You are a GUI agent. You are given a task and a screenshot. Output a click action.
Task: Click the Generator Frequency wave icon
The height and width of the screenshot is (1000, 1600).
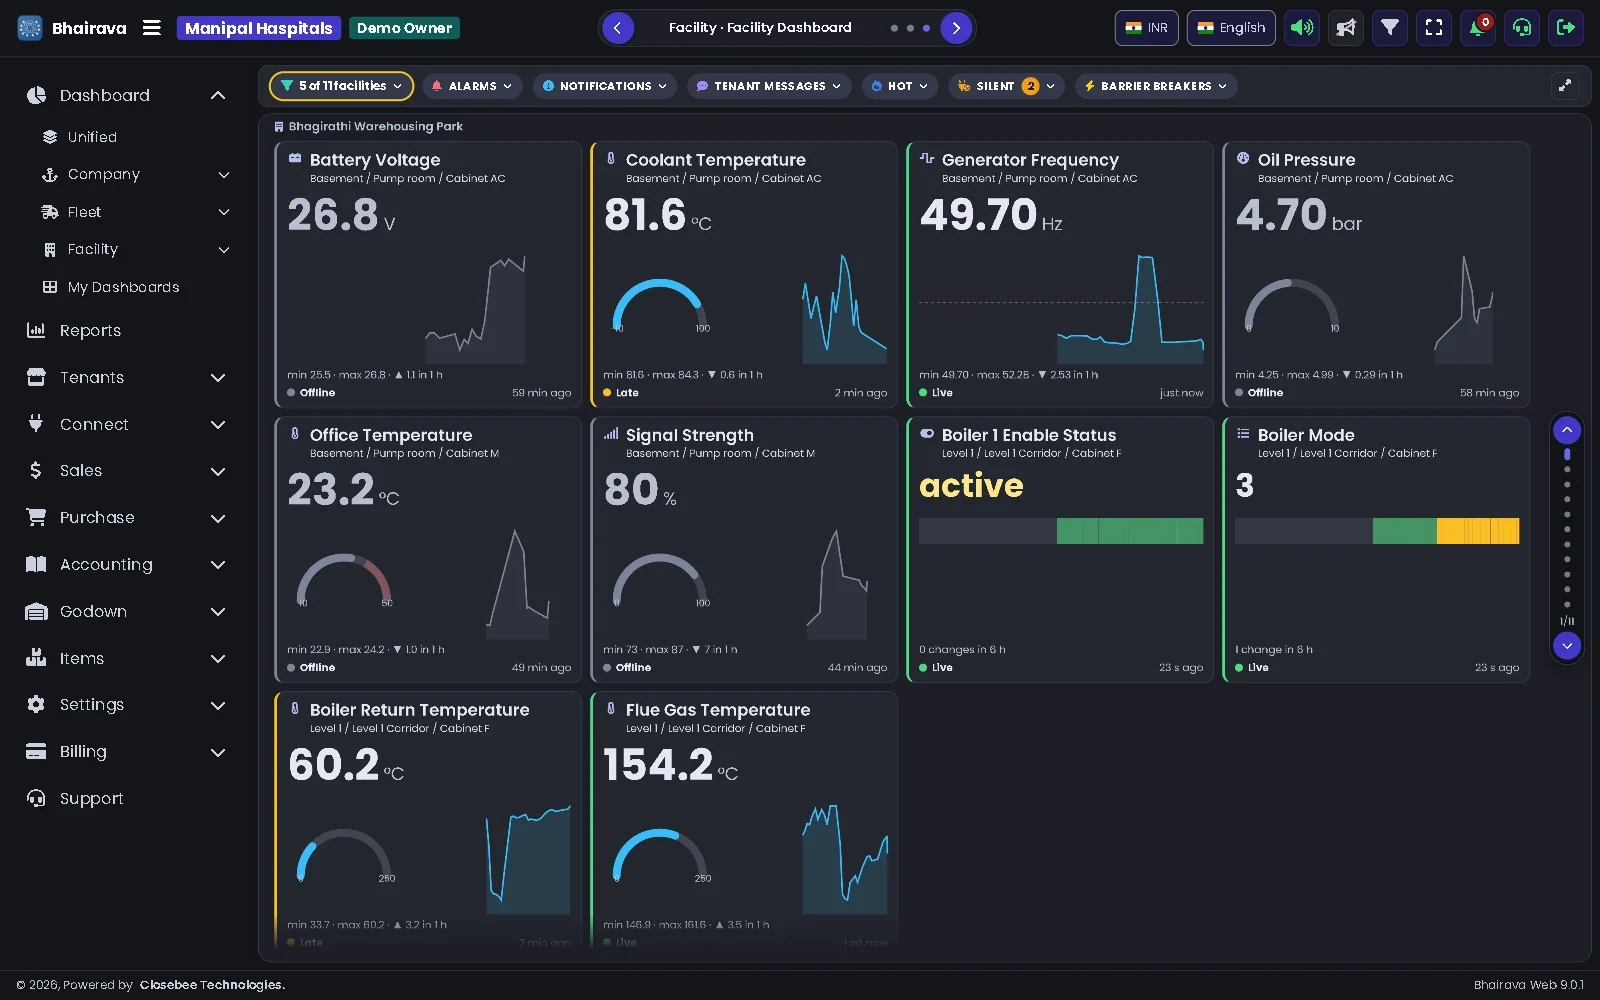point(927,158)
